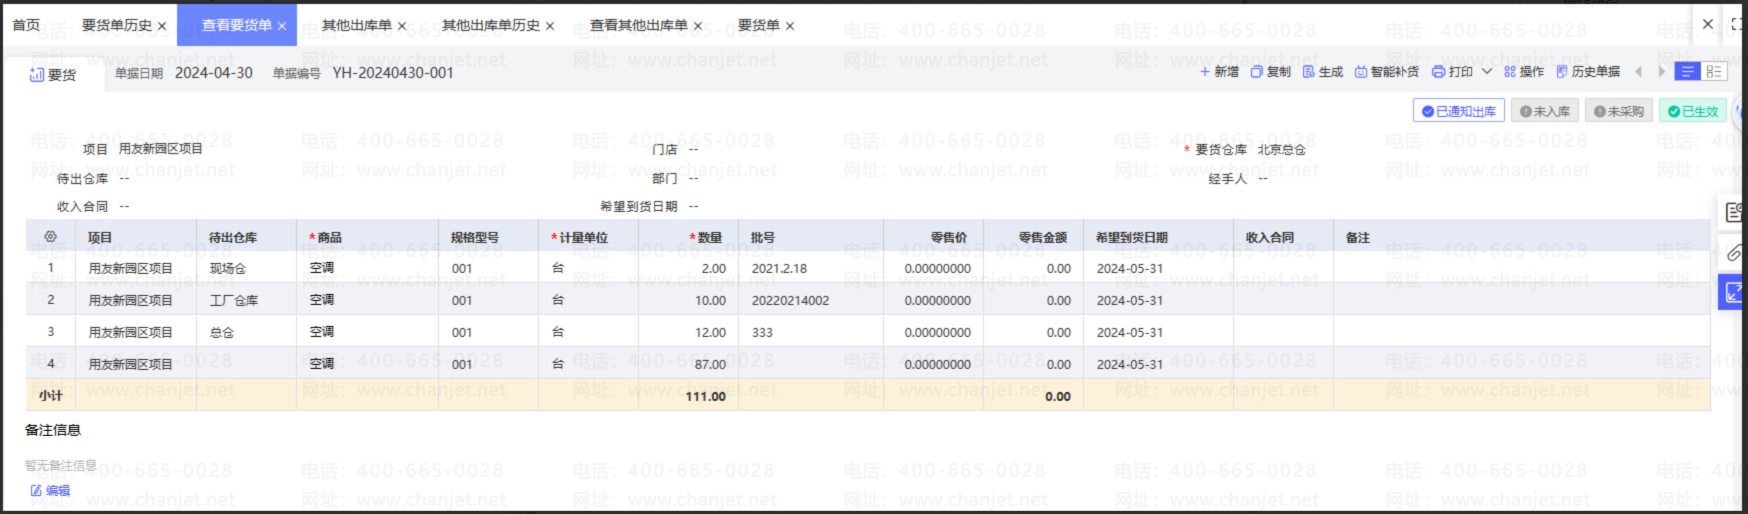Screen dimensions: 1748x514
Task: Click the document number YH-20240430-001
Action: click(x=393, y=73)
